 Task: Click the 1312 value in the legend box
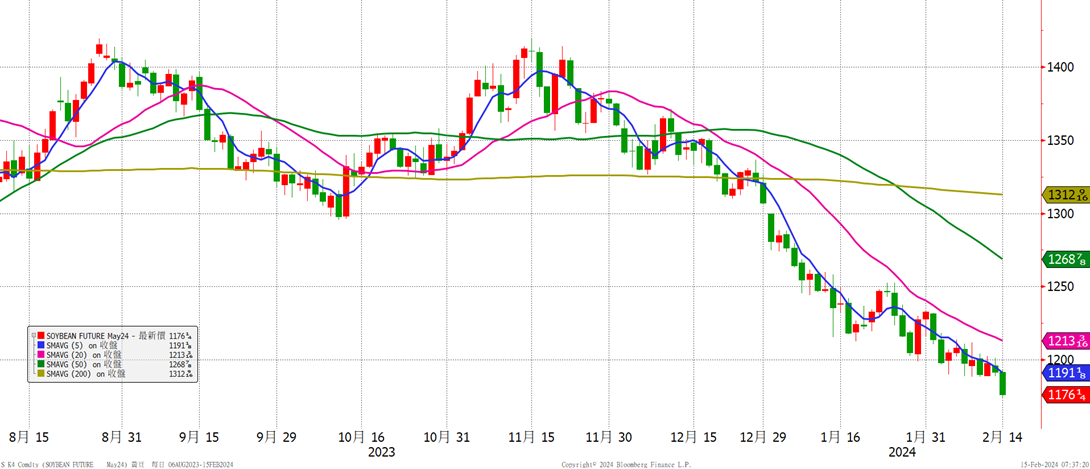tap(181, 374)
